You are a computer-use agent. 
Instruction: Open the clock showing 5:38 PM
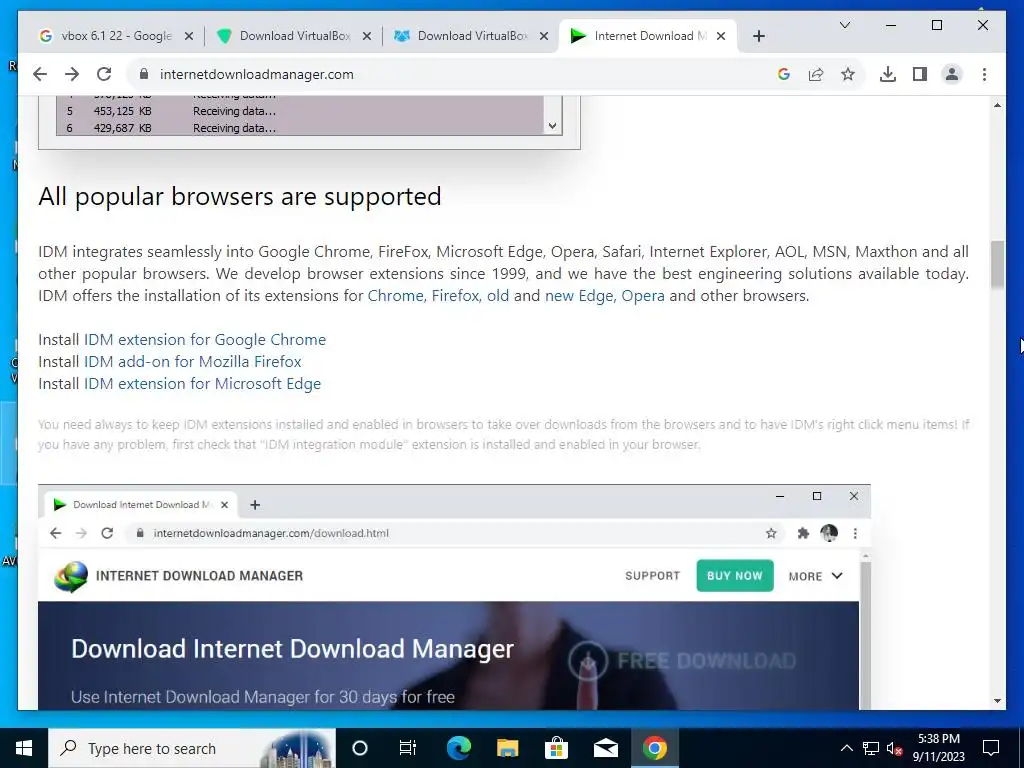tap(938, 748)
